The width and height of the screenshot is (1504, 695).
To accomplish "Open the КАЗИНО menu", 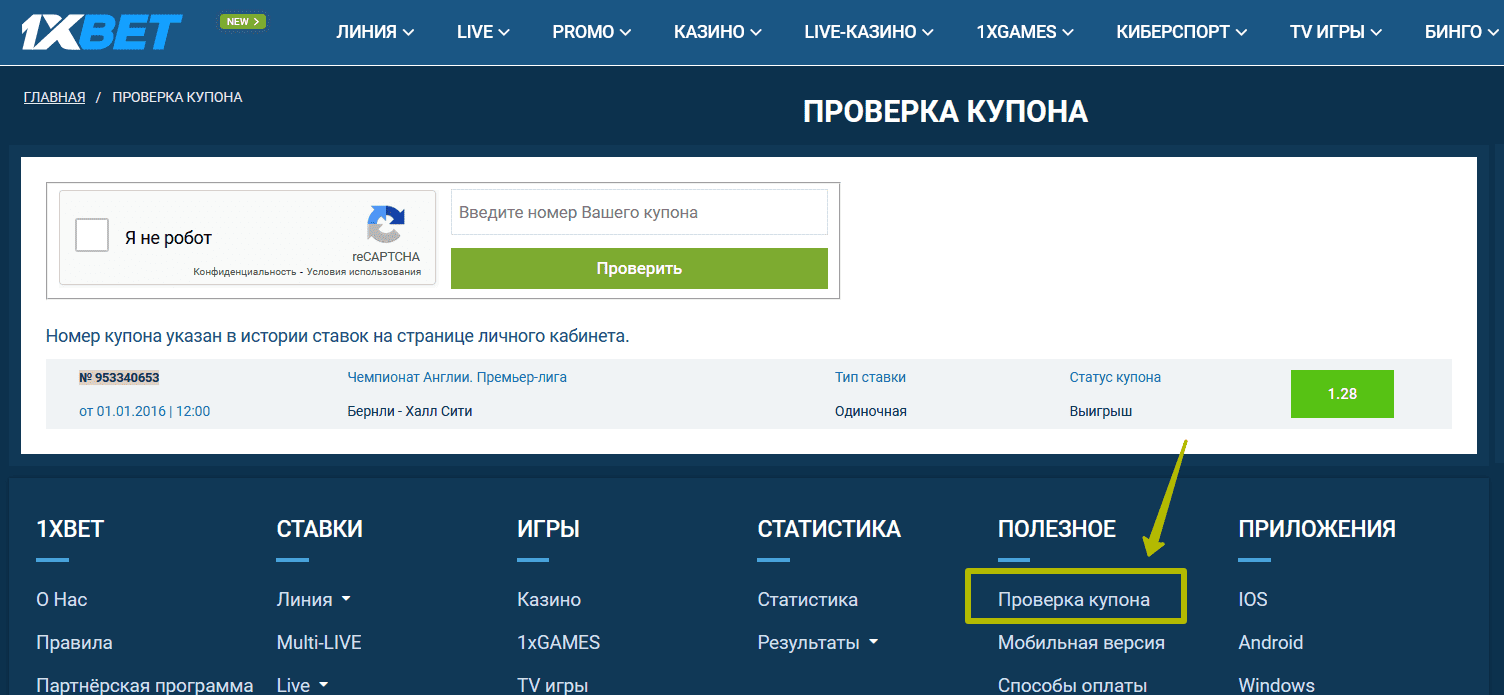I will [x=716, y=31].
